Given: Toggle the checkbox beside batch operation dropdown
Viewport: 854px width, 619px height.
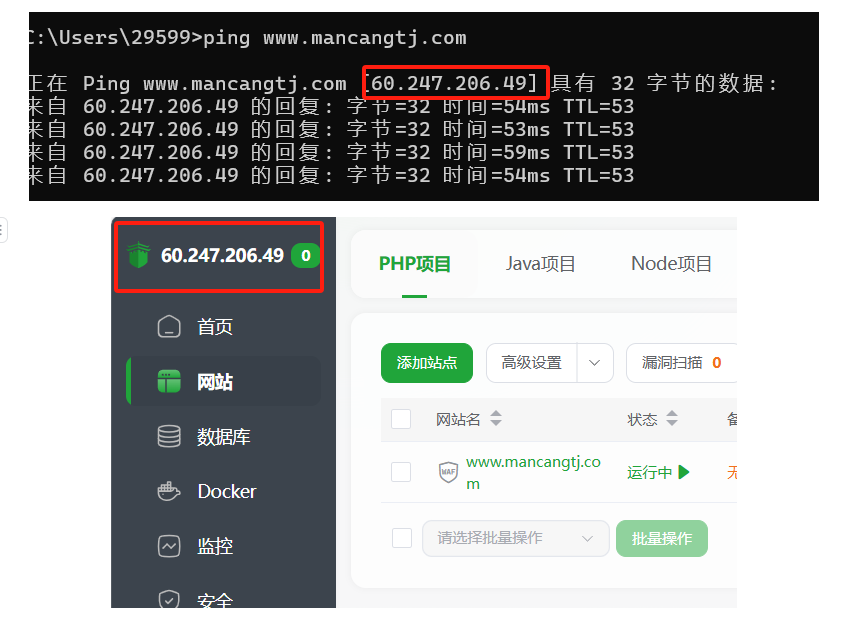Looking at the screenshot, I should 402,538.
